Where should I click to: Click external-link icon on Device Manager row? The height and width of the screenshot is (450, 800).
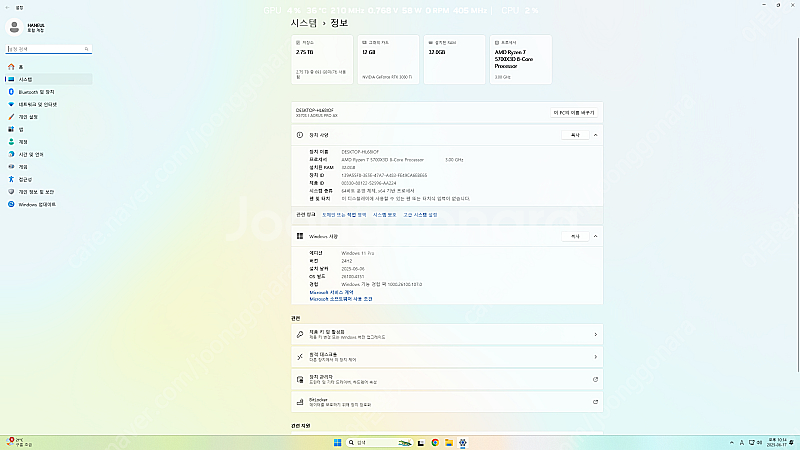point(595,380)
